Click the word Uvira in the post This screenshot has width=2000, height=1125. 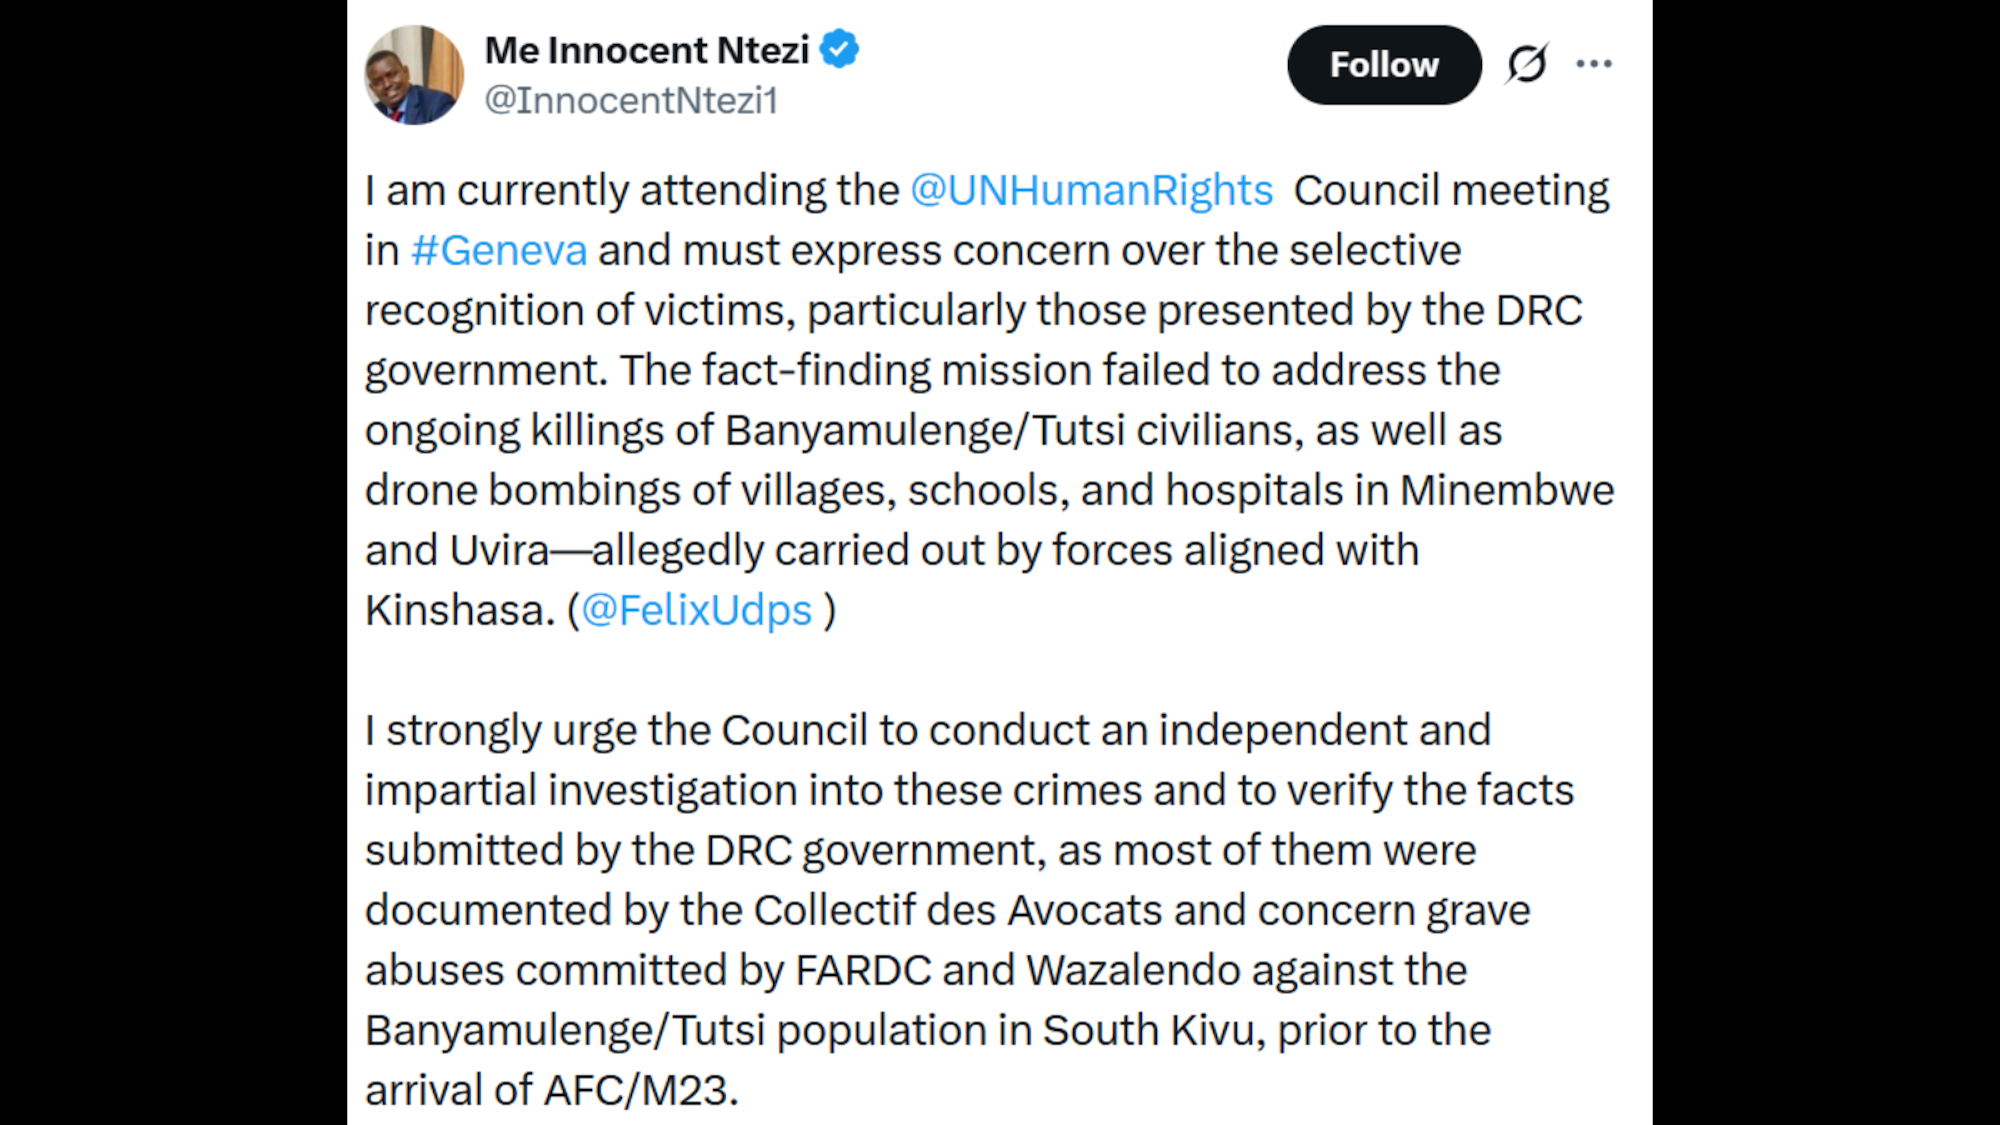point(499,550)
